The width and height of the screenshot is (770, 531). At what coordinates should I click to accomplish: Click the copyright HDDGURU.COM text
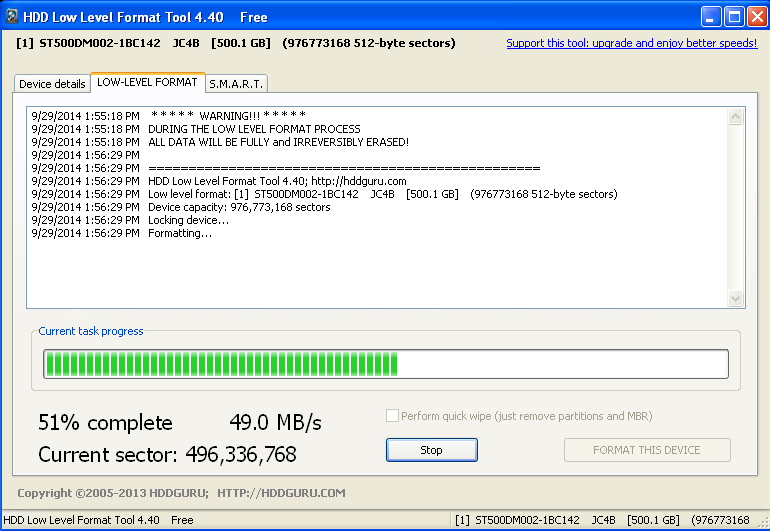pyautogui.click(x=181, y=493)
